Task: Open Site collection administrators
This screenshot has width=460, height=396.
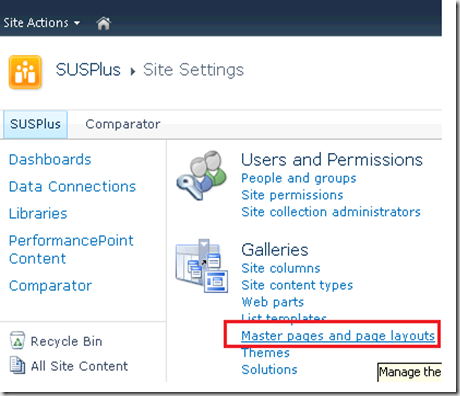Action: (331, 212)
